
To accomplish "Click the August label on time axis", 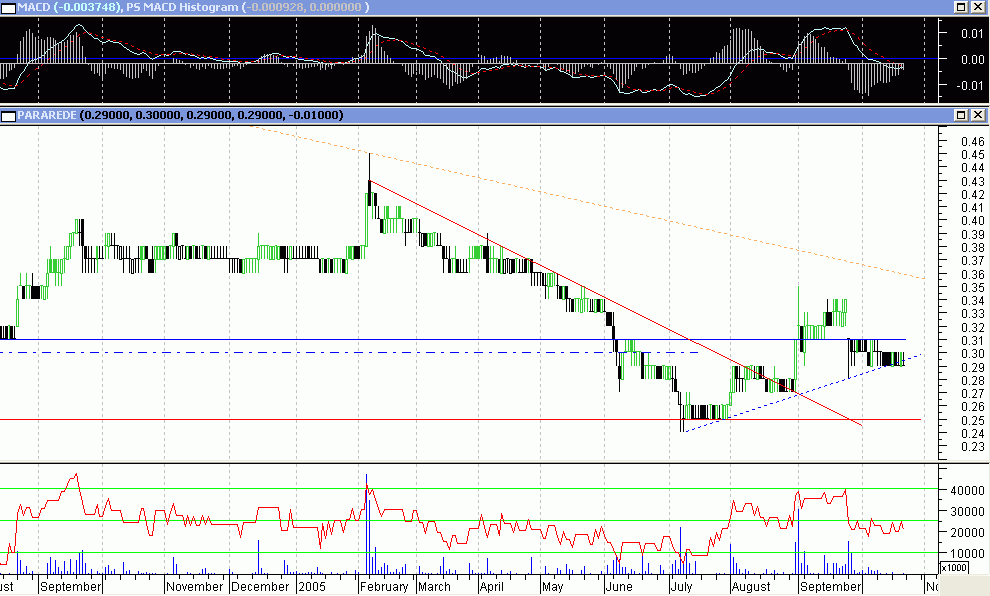I will coord(751,587).
